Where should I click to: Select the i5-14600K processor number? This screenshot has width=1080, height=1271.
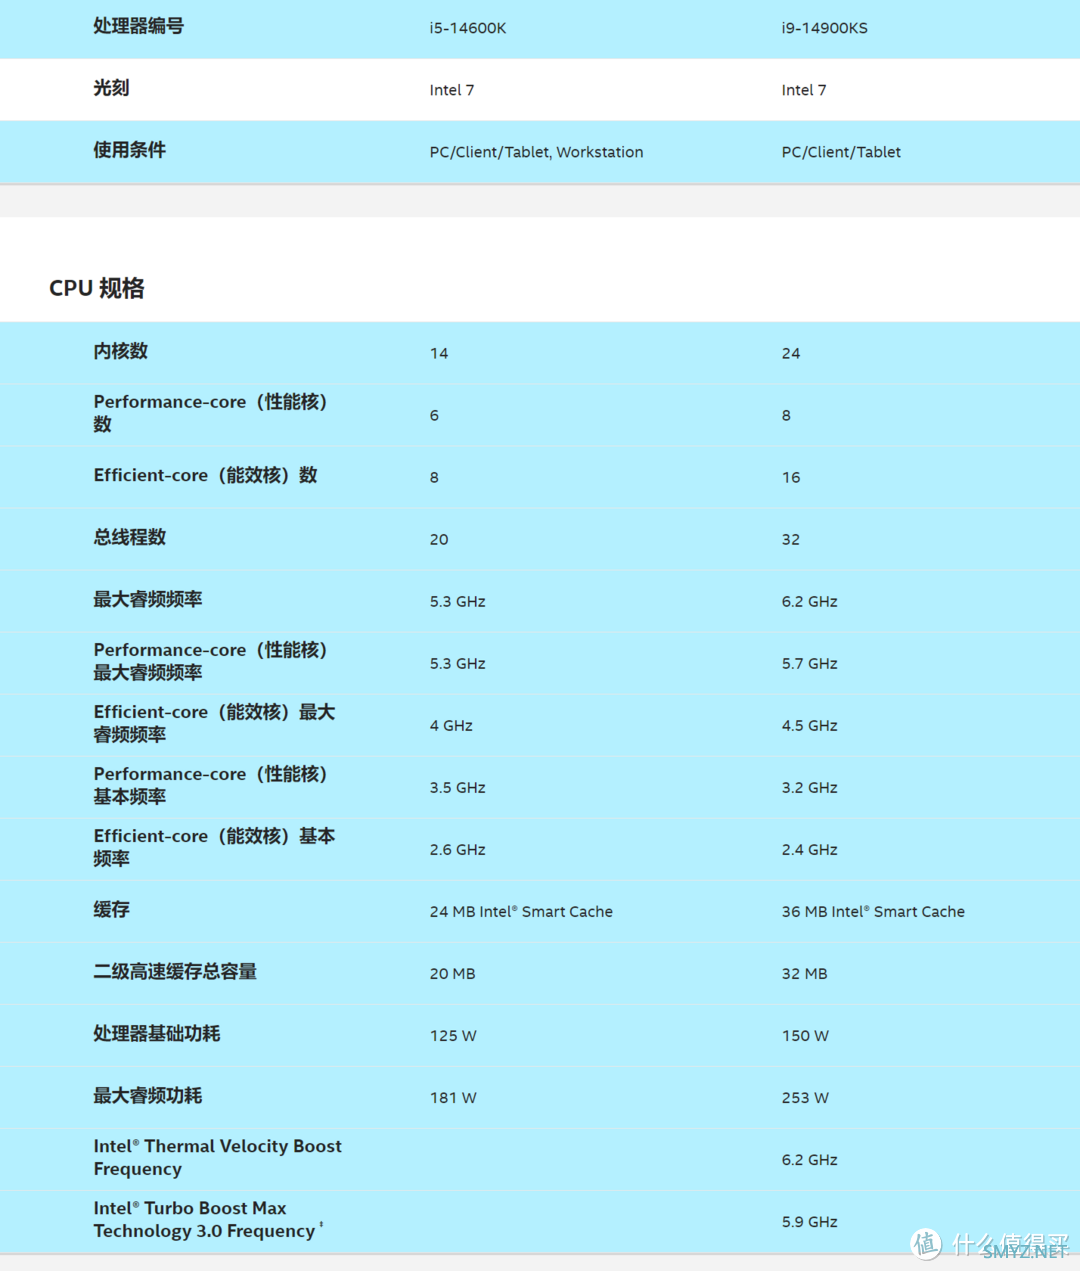point(468,28)
